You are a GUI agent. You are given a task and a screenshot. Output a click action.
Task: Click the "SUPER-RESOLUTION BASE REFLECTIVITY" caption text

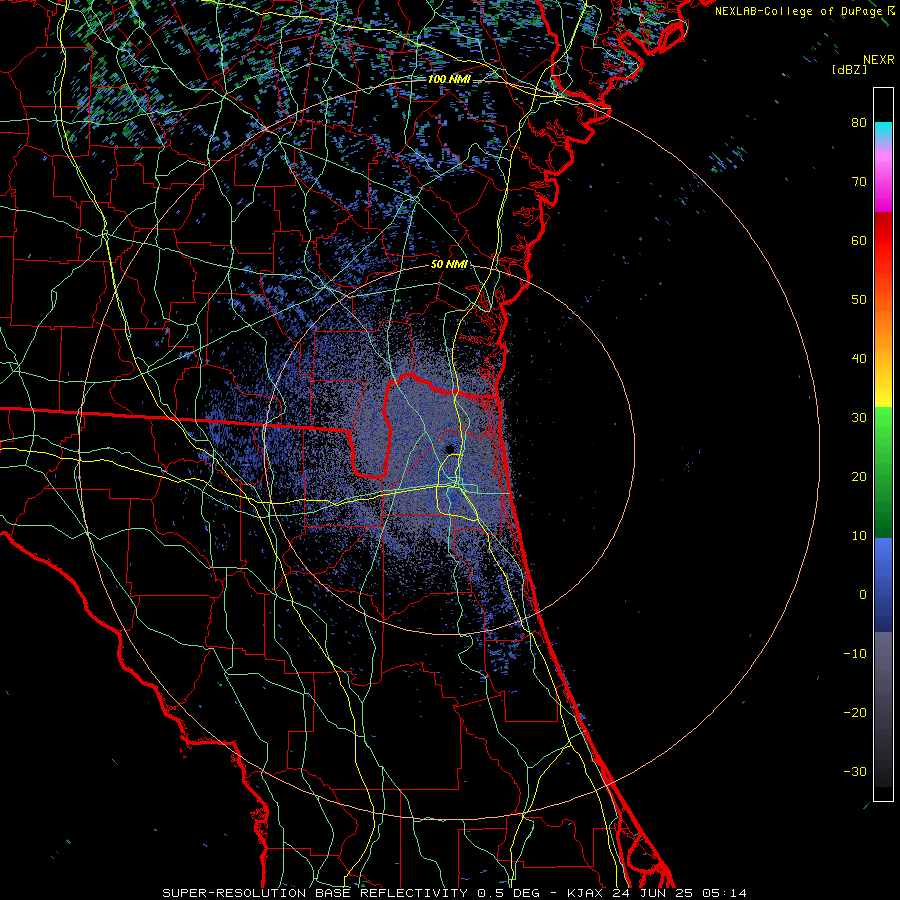pyautogui.click(x=315, y=893)
